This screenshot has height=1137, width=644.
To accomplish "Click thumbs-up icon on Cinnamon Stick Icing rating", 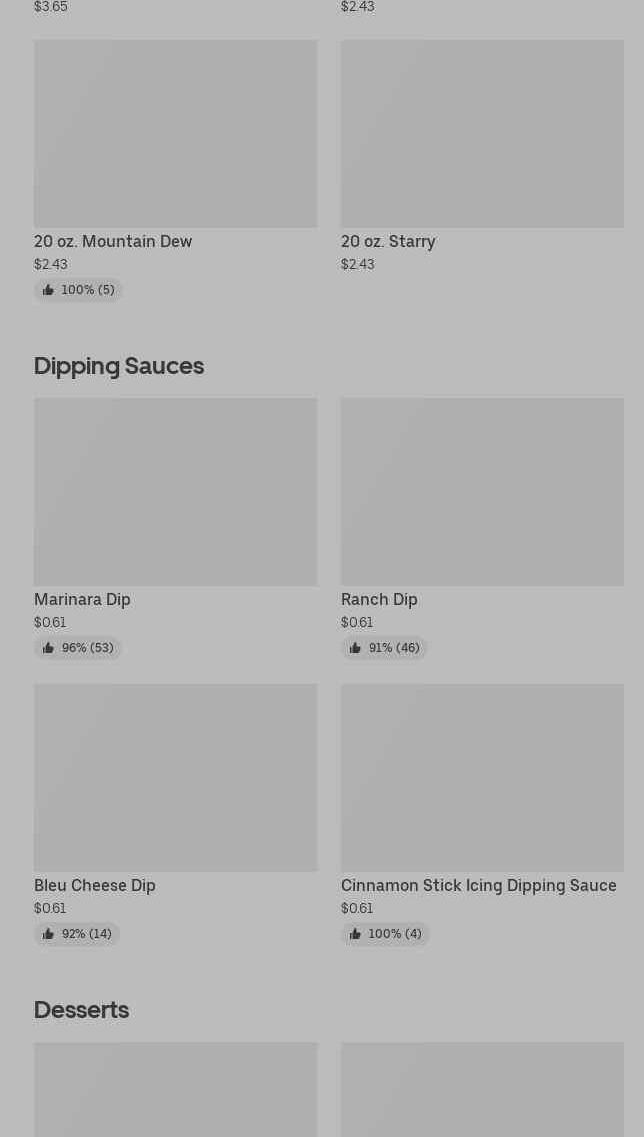I will click(x=355, y=934).
